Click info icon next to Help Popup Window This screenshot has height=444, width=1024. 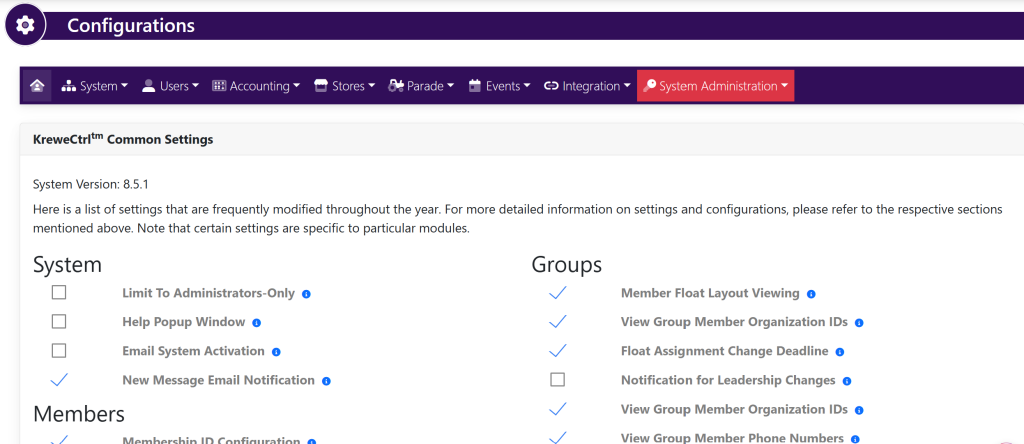coord(257,323)
